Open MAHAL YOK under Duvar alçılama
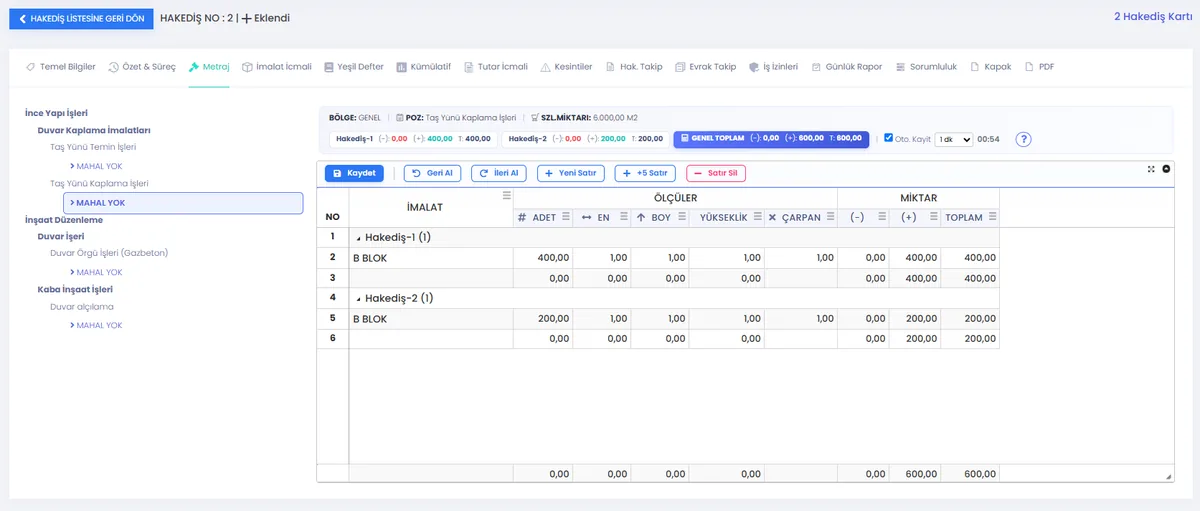The width and height of the screenshot is (1200, 511). tap(96, 325)
